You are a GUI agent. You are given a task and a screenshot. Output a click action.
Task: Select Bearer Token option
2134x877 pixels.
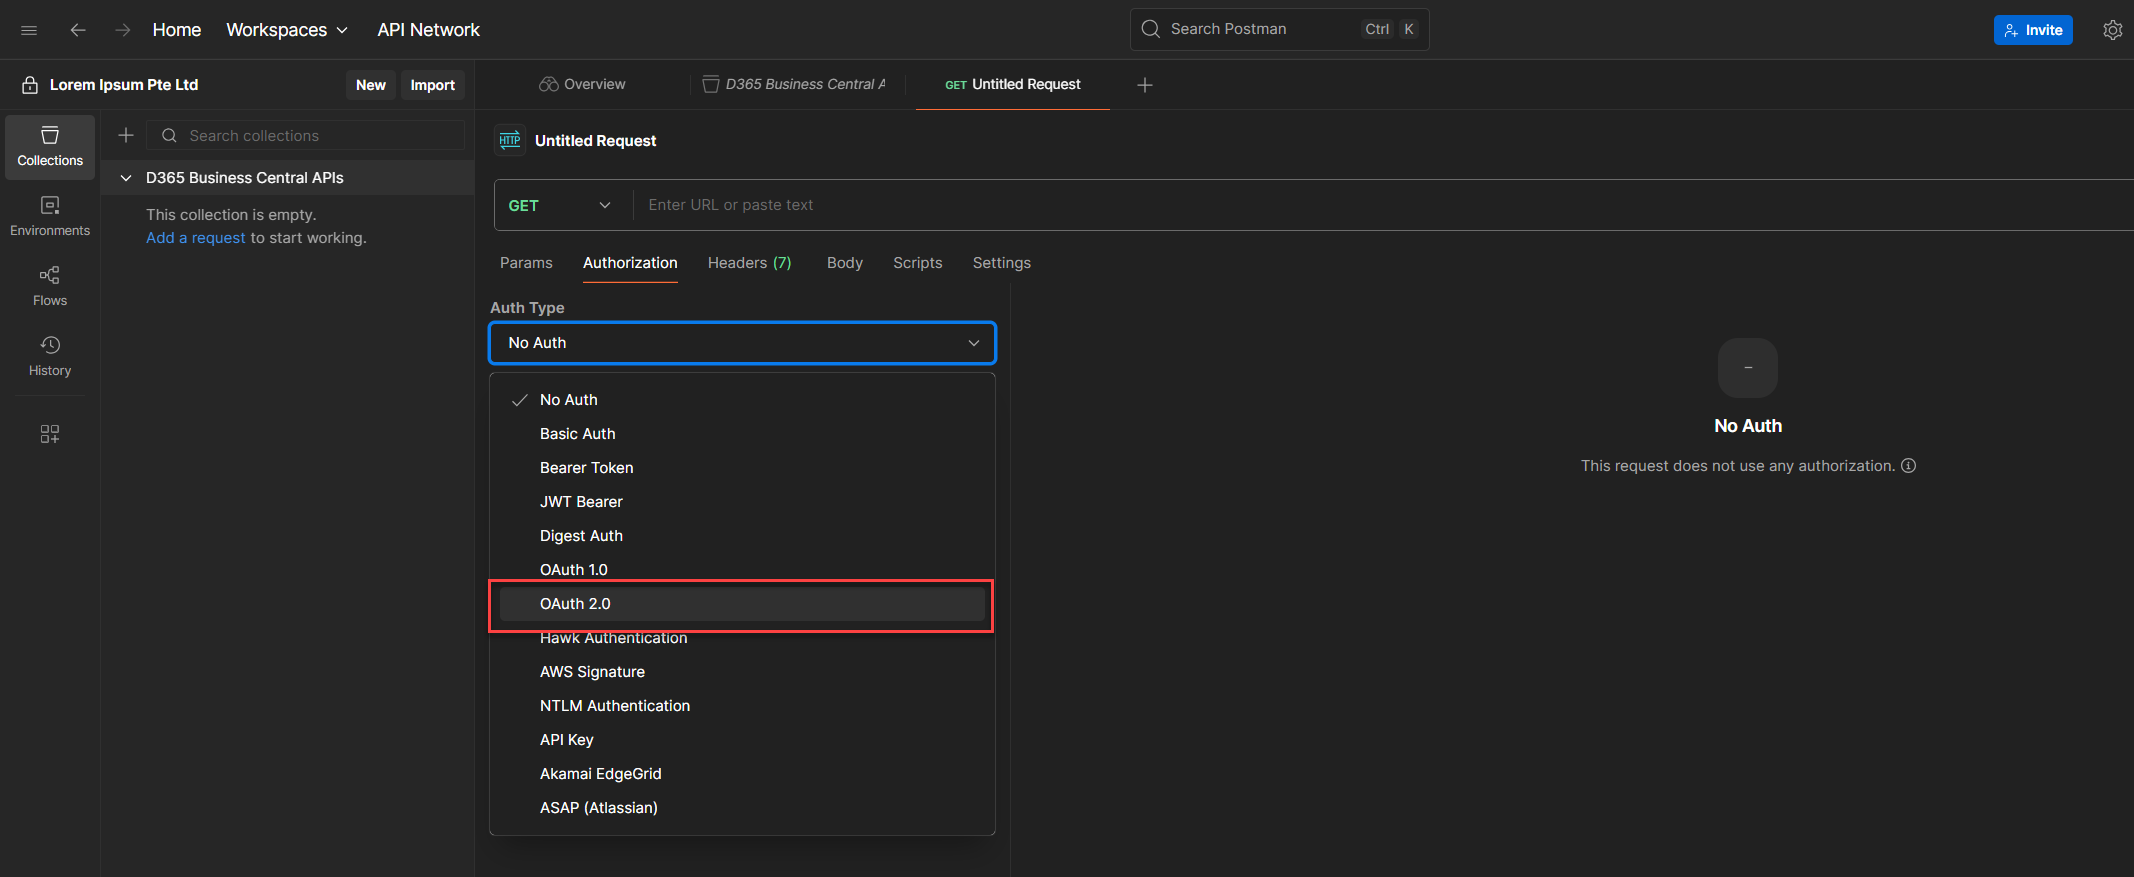[x=742, y=468]
